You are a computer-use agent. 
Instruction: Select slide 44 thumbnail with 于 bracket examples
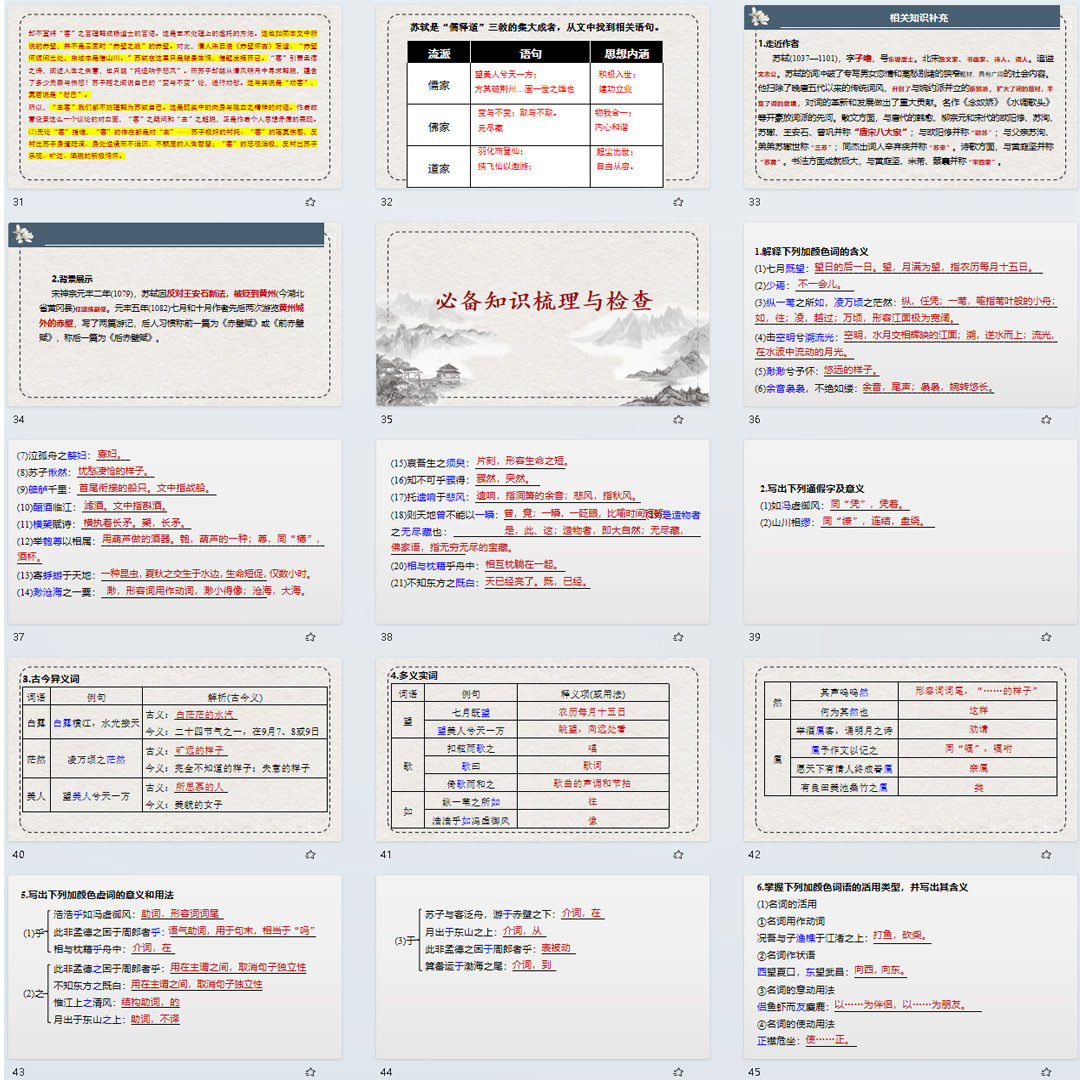[x=543, y=967]
